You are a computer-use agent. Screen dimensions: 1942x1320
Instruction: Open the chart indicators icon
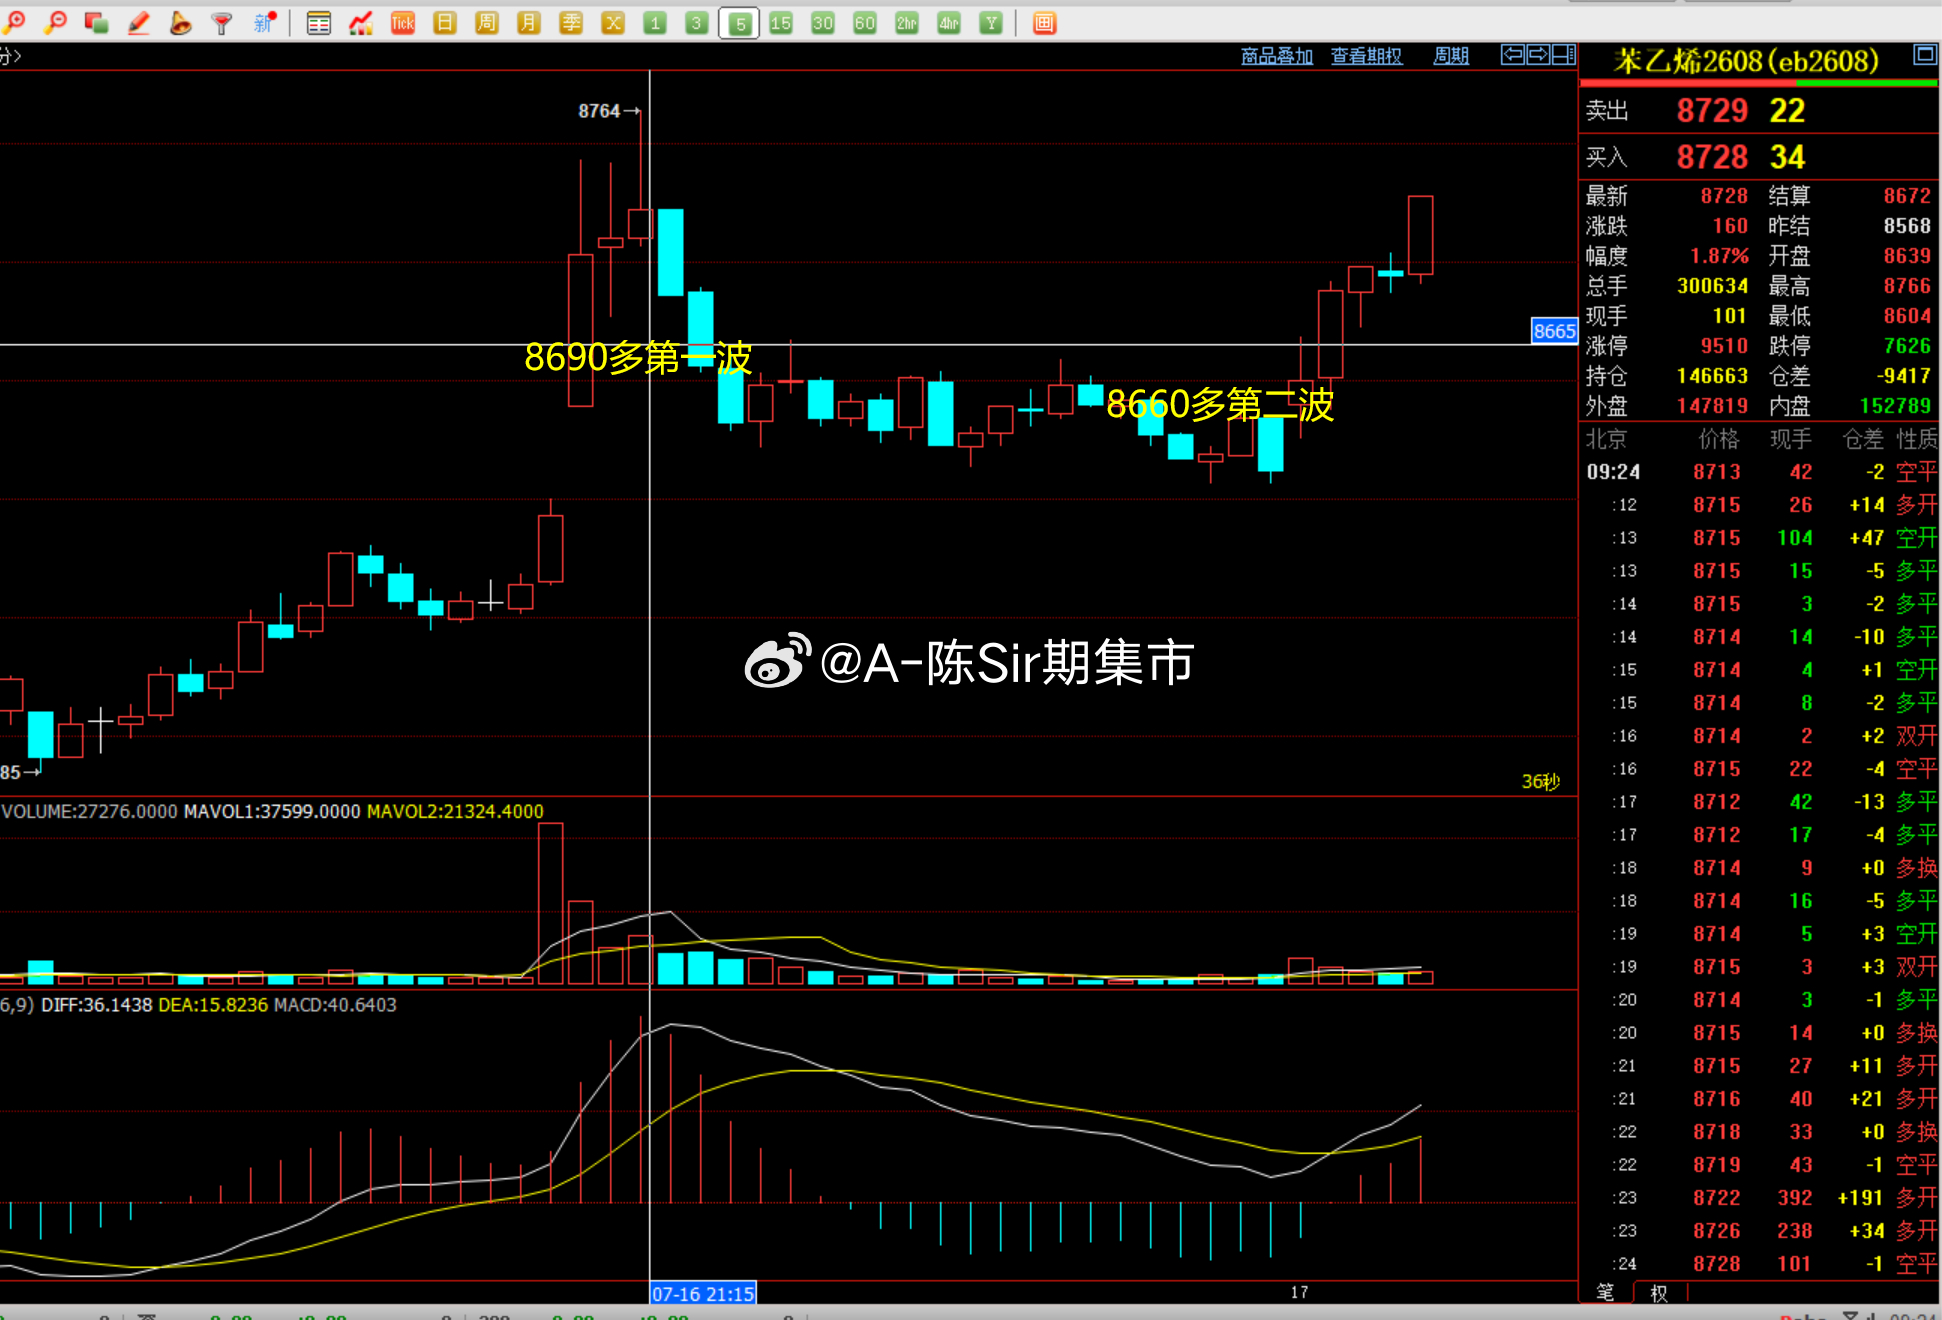coord(361,23)
